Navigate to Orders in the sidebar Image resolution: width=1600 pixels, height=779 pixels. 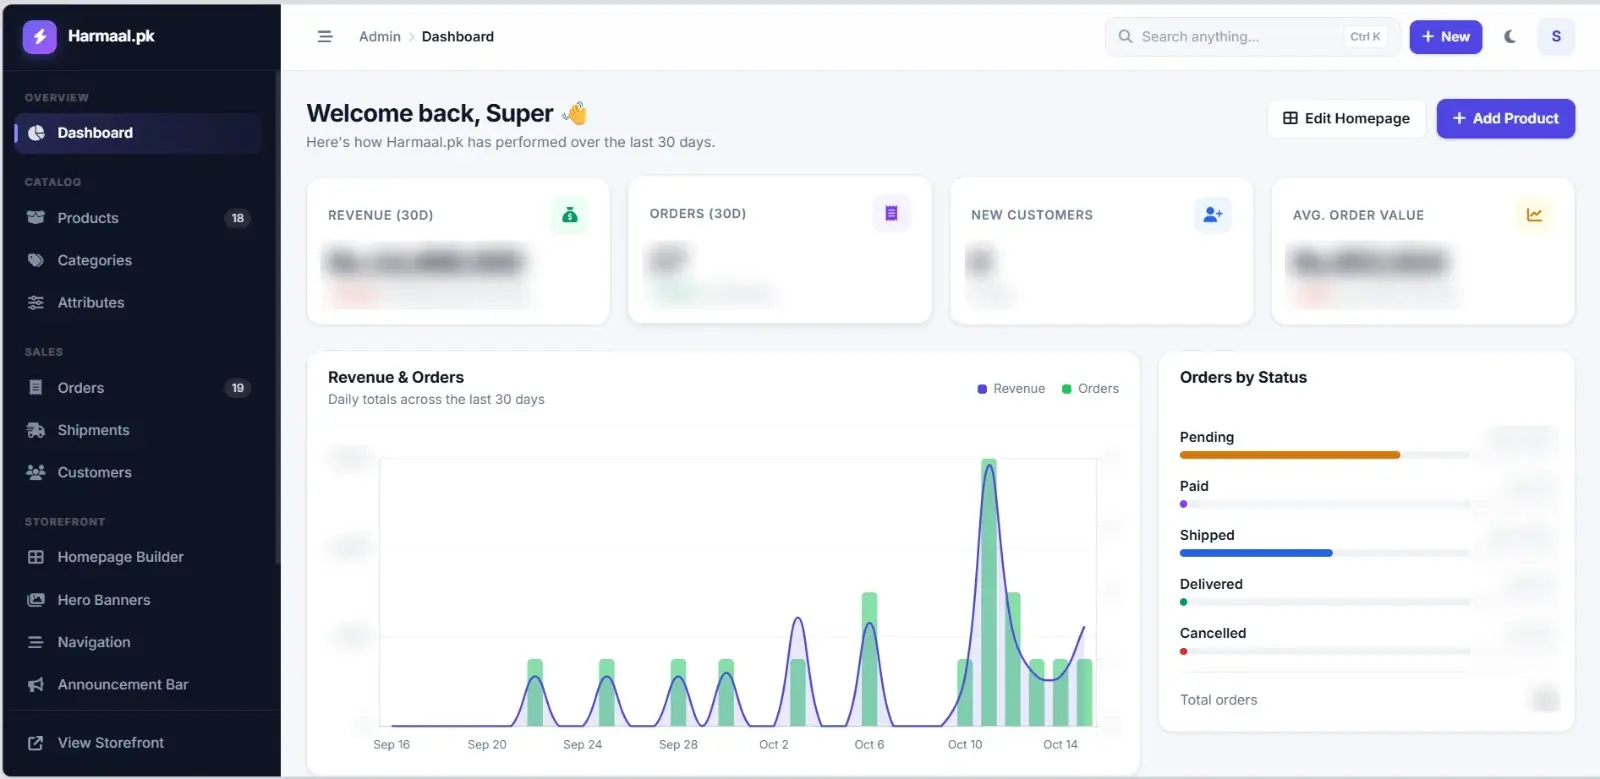click(138, 388)
